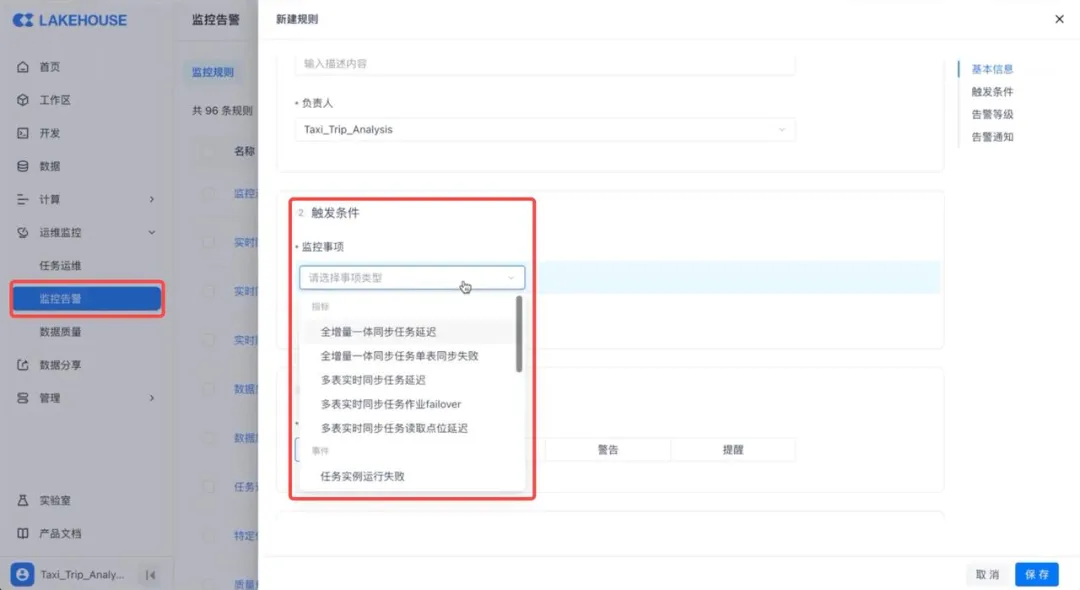
Task: Click the home icon in the sidebar
Action: [x=23, y=67]
